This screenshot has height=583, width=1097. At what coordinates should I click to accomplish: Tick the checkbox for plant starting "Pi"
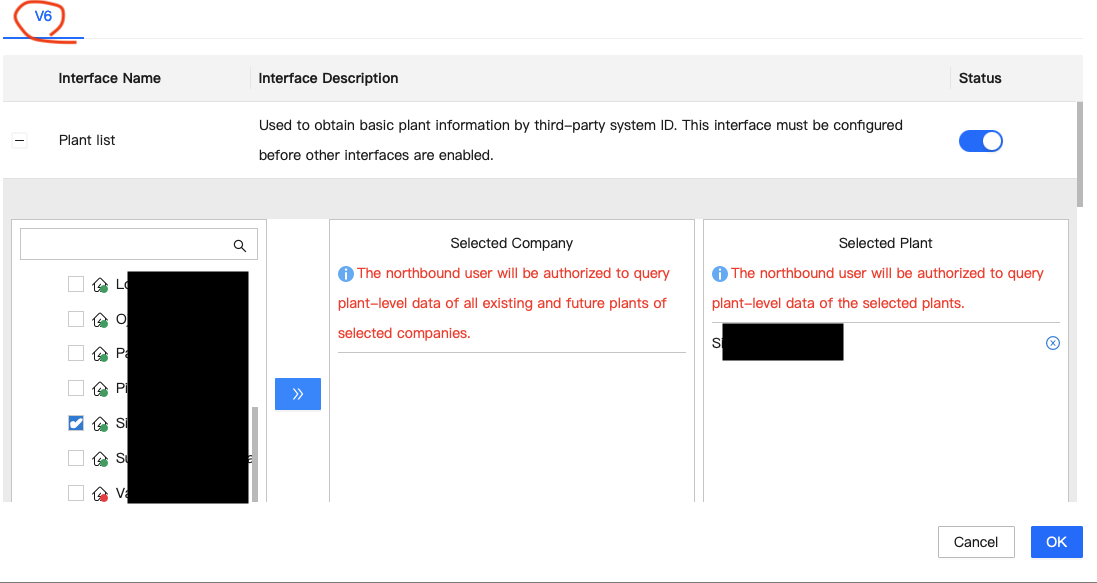76,388
